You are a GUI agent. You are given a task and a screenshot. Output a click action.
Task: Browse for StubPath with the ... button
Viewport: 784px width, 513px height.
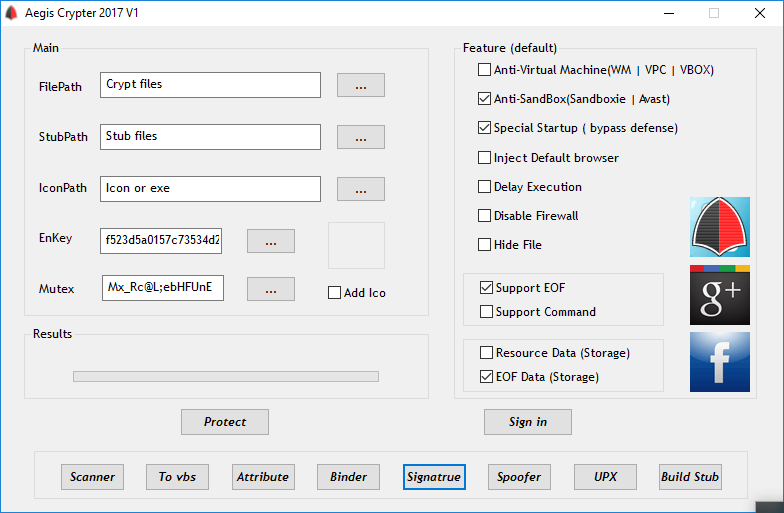[360, 137]
